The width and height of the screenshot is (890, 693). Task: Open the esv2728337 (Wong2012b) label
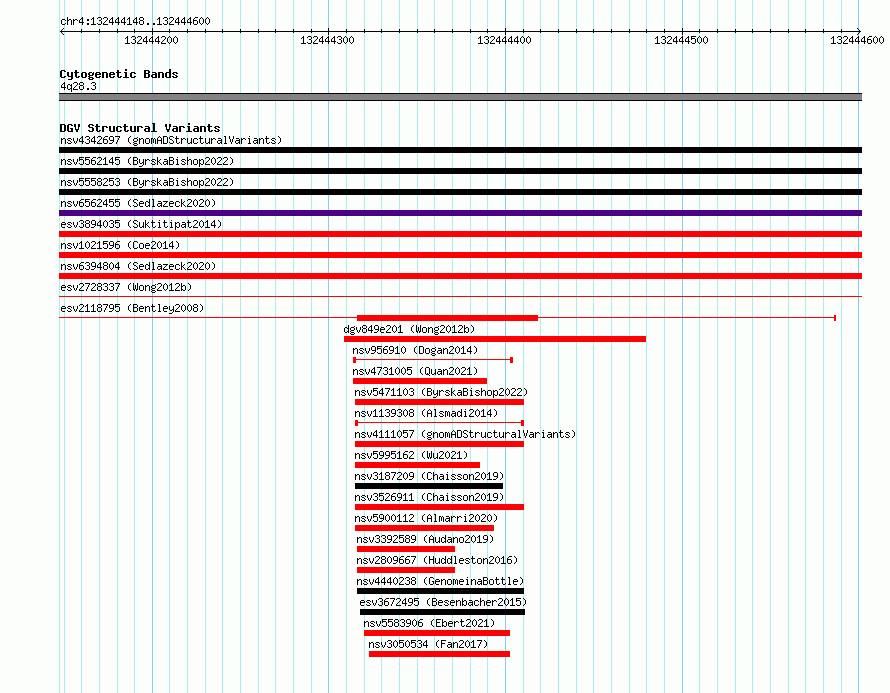(x=126, y=287)
